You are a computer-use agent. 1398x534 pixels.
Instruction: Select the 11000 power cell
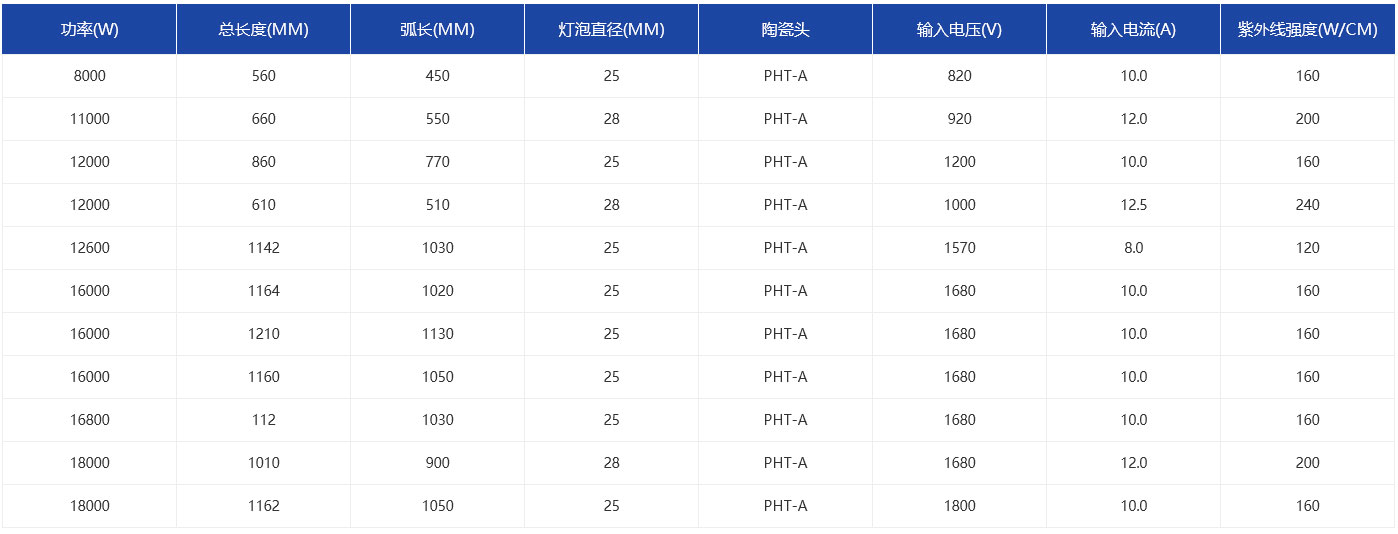click(x=89, y=119)
